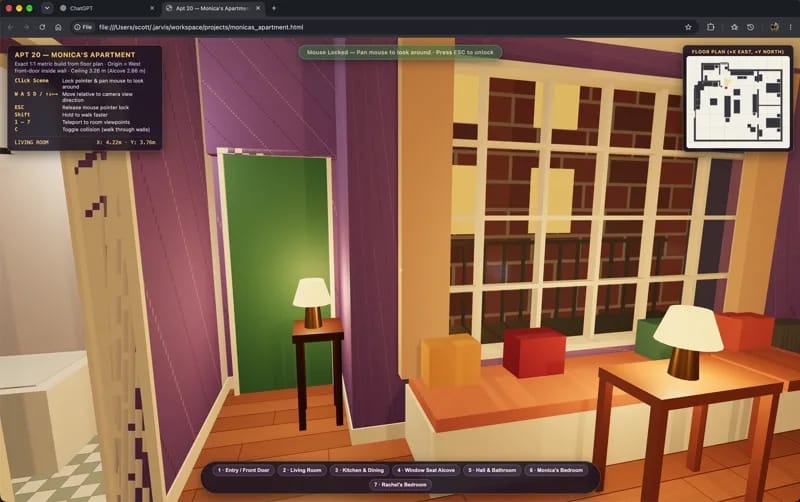Image resolution: width=800 pixels, height=502 pixels.
Task: Close the ChatGPT tab
Action: click(152, 8)
